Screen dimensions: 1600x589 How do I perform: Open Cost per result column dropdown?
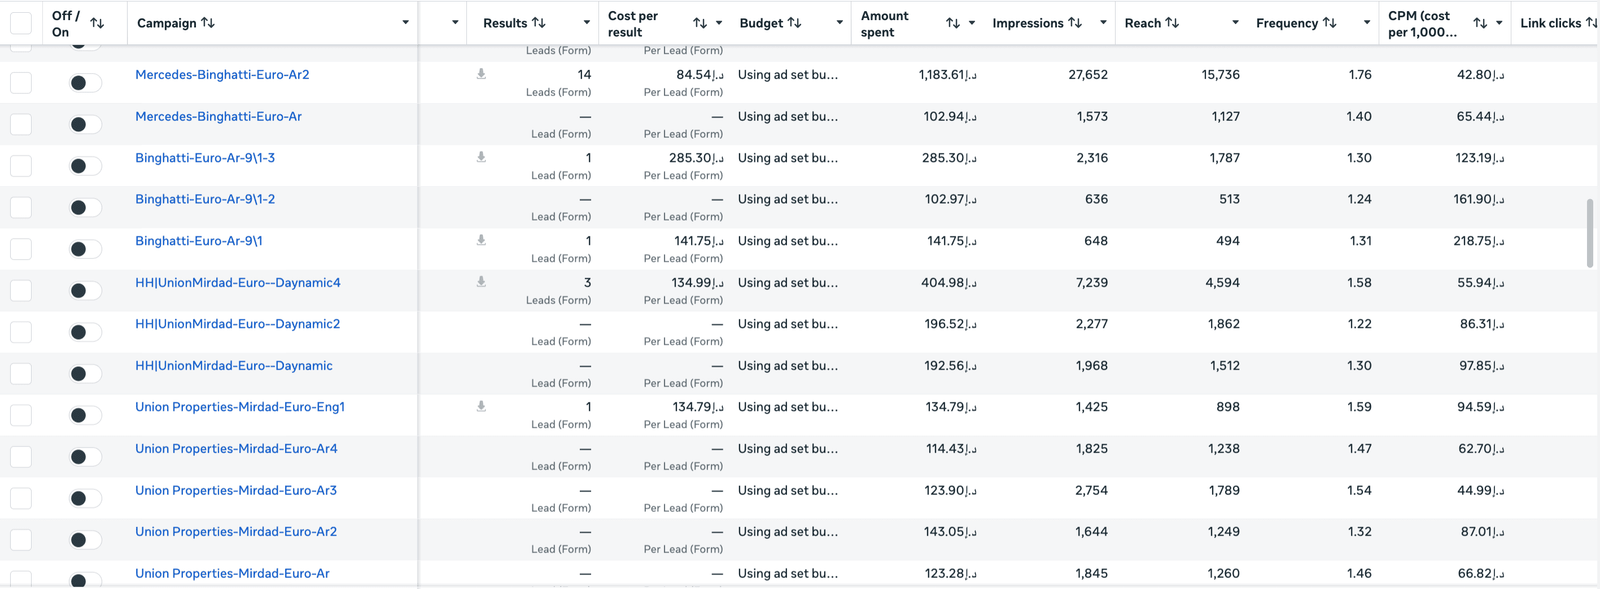click(x=718, y=22)
